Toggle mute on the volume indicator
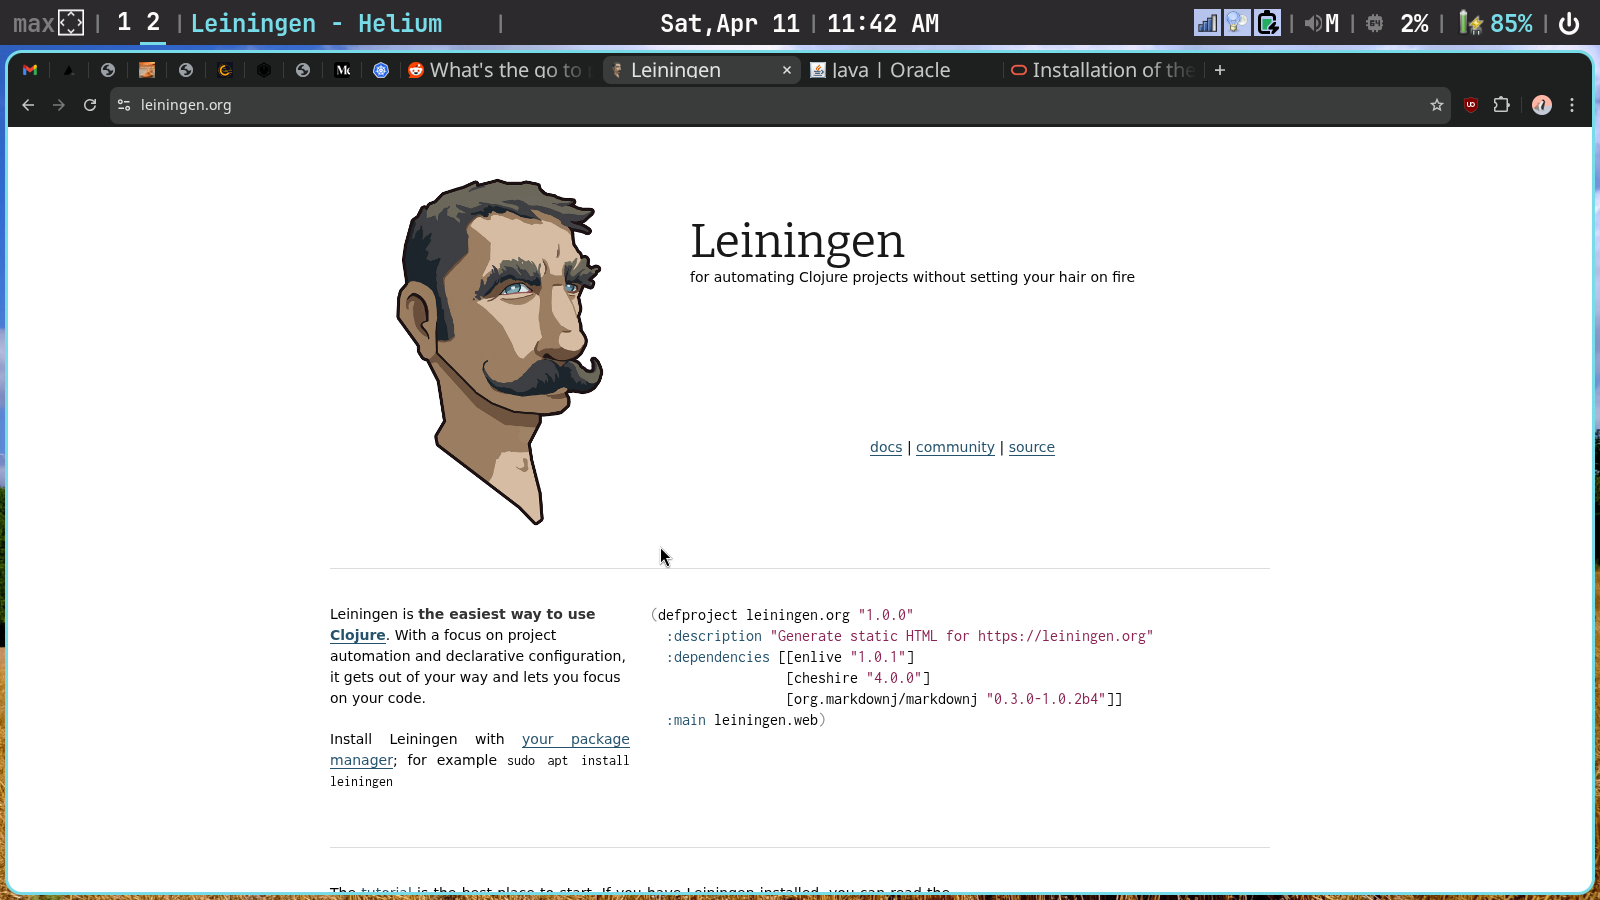 (x=1322, y=23)
